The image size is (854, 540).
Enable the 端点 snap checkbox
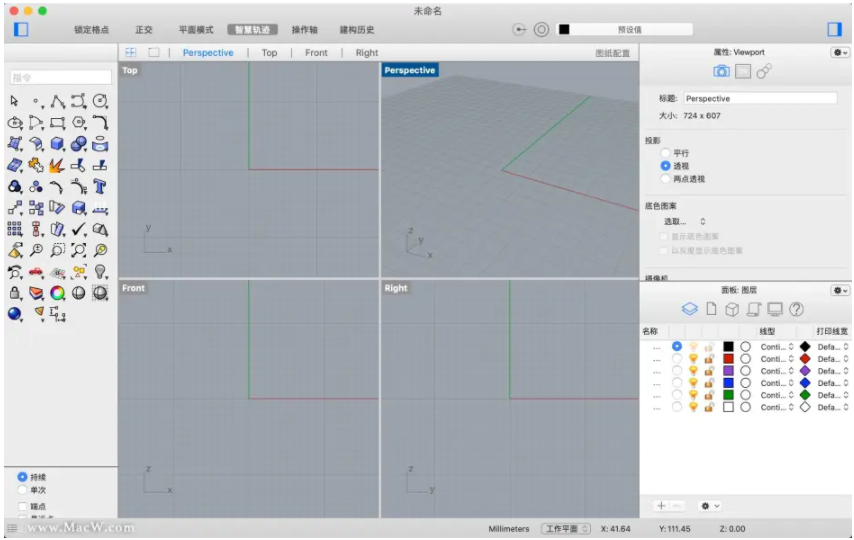(x=22, y=506)
